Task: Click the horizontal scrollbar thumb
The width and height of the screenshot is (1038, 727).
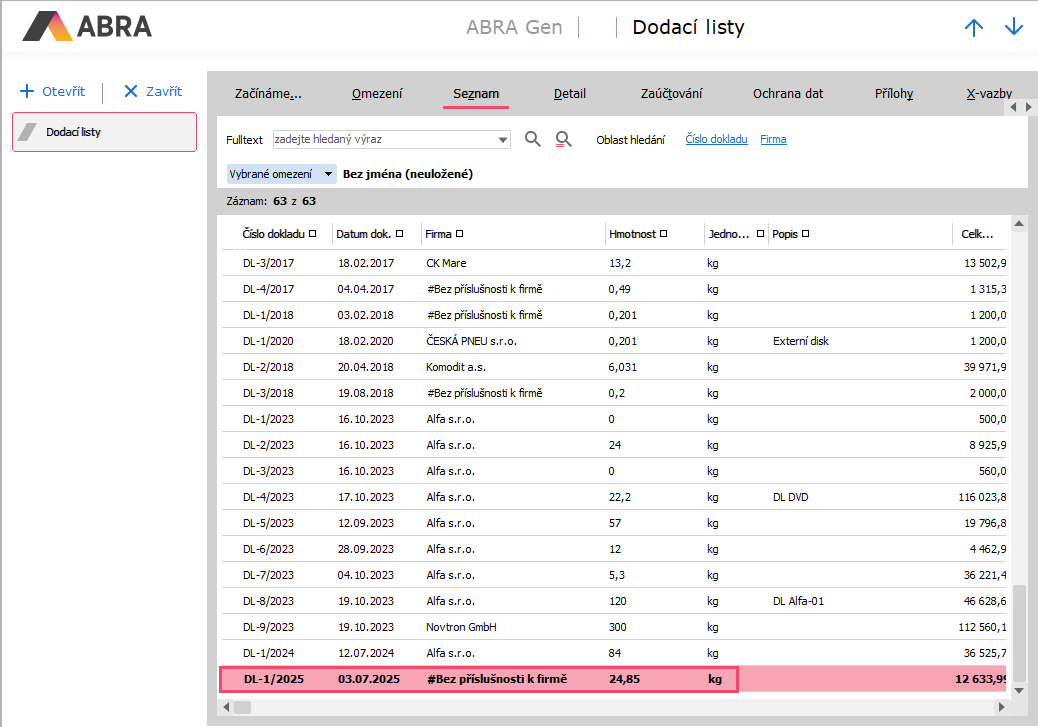Action: click(242, 707)
